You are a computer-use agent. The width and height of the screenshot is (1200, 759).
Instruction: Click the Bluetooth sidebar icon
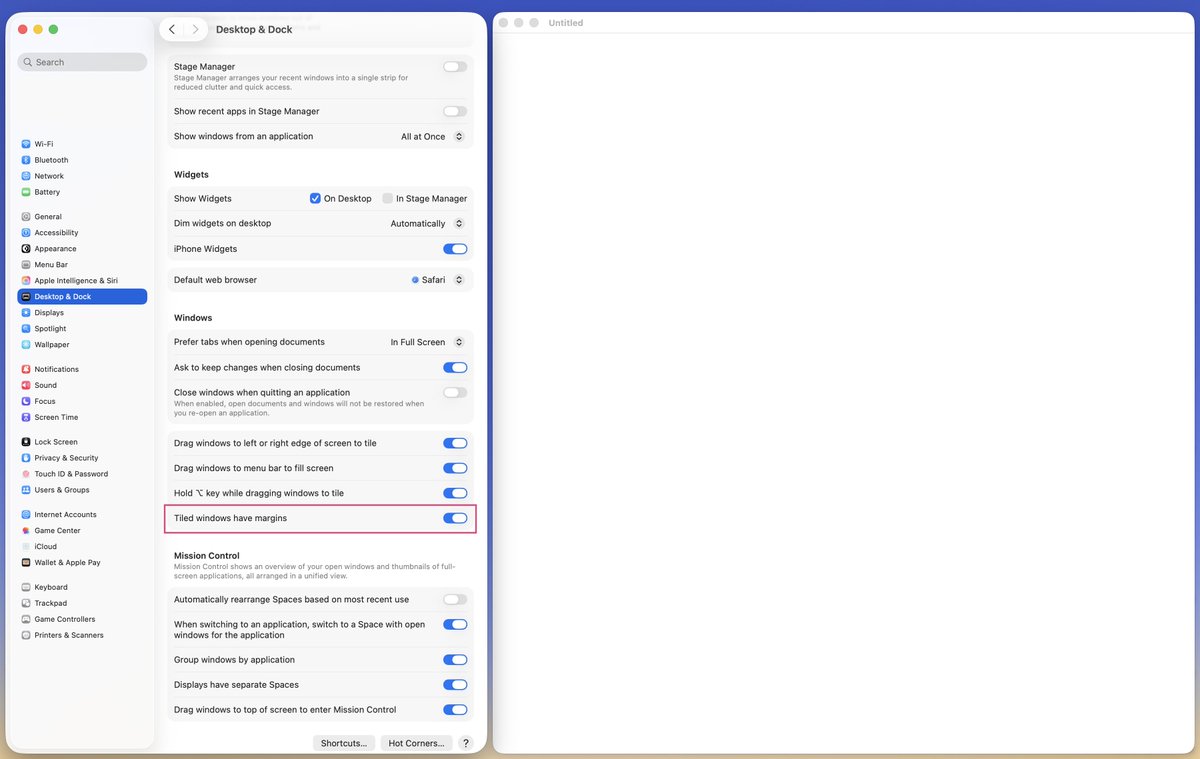click(x=26, y=160)
